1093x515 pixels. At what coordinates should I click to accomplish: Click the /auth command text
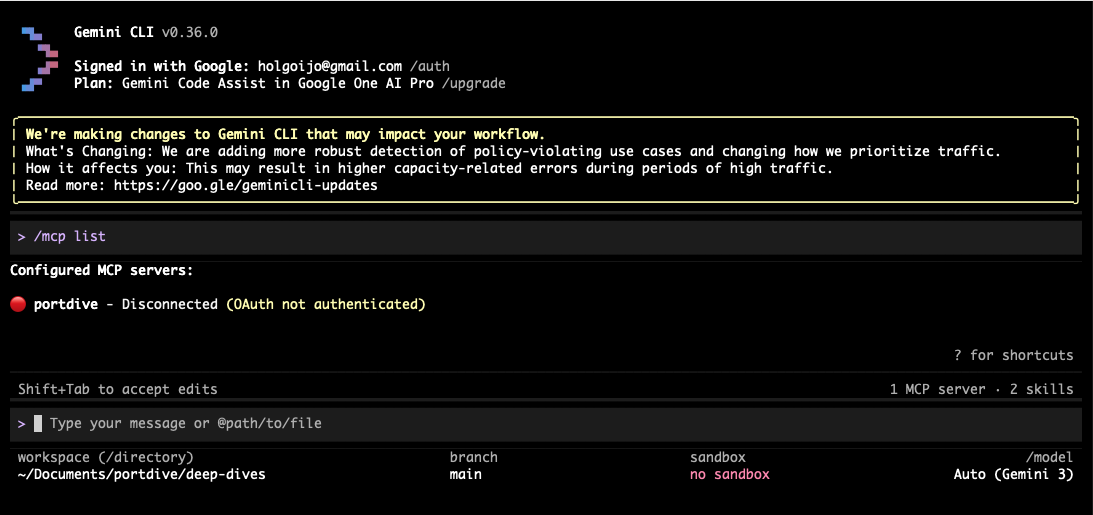tap(429, 66)
